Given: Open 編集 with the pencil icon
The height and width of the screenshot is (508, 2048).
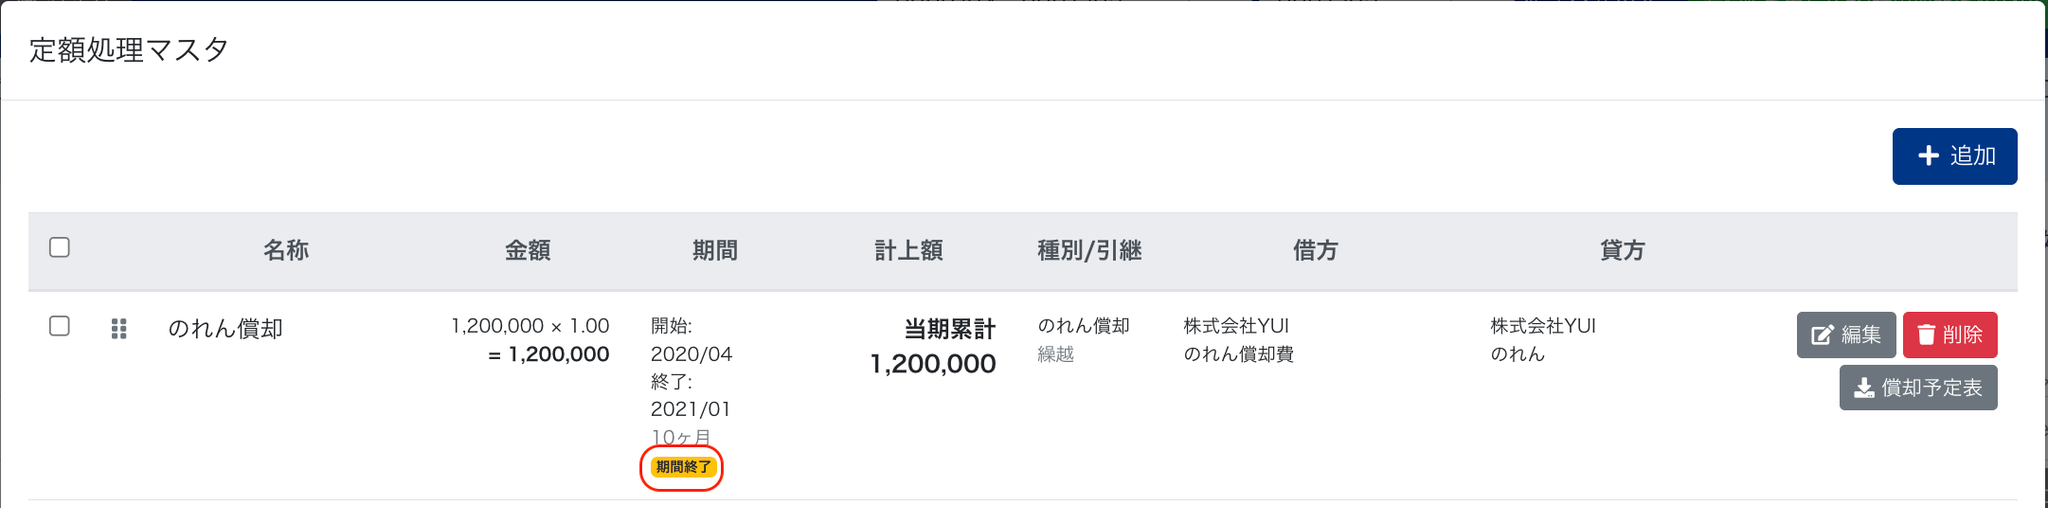Looking at the screenshot, I should (x=1845, y=335).
